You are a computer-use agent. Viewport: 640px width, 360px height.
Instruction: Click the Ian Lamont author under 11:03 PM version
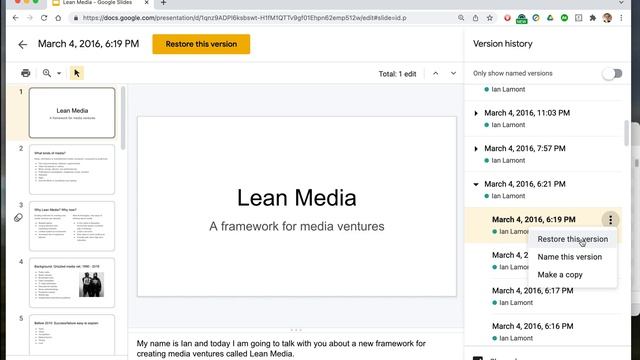click(508, 125)
